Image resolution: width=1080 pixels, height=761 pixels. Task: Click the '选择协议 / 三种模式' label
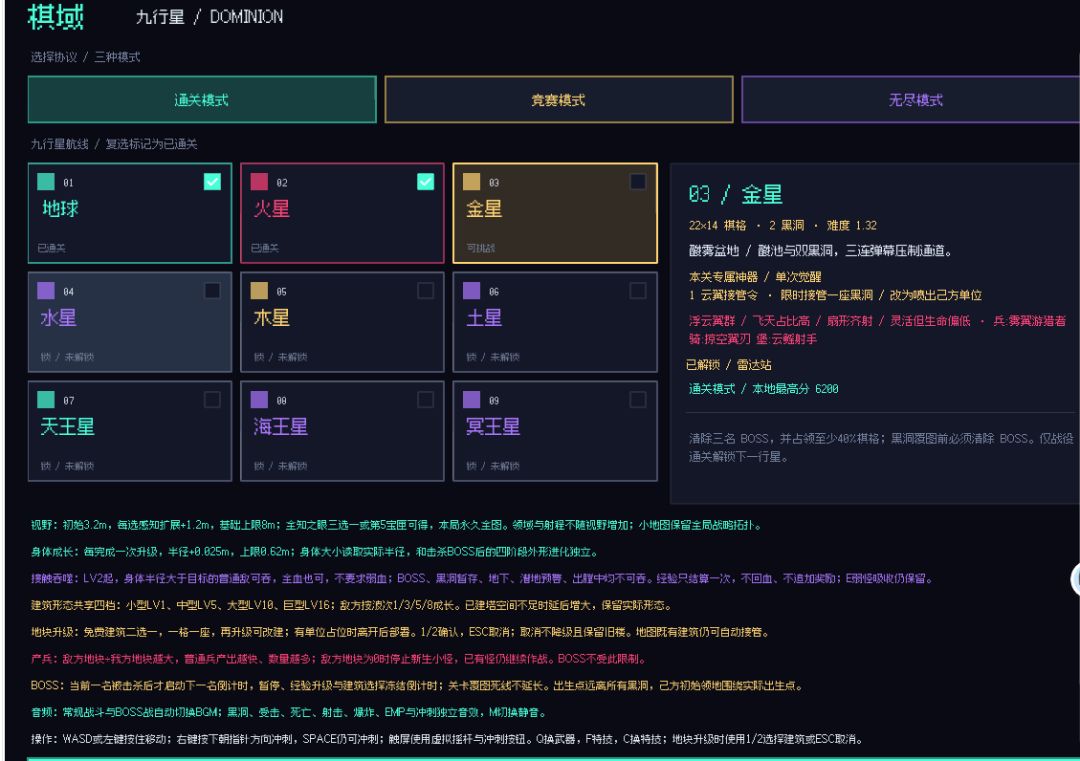click(85, 57)
